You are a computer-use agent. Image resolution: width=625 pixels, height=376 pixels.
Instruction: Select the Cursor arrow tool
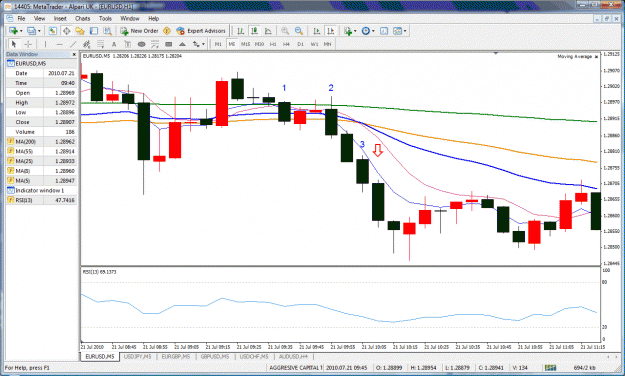point(14,44)
